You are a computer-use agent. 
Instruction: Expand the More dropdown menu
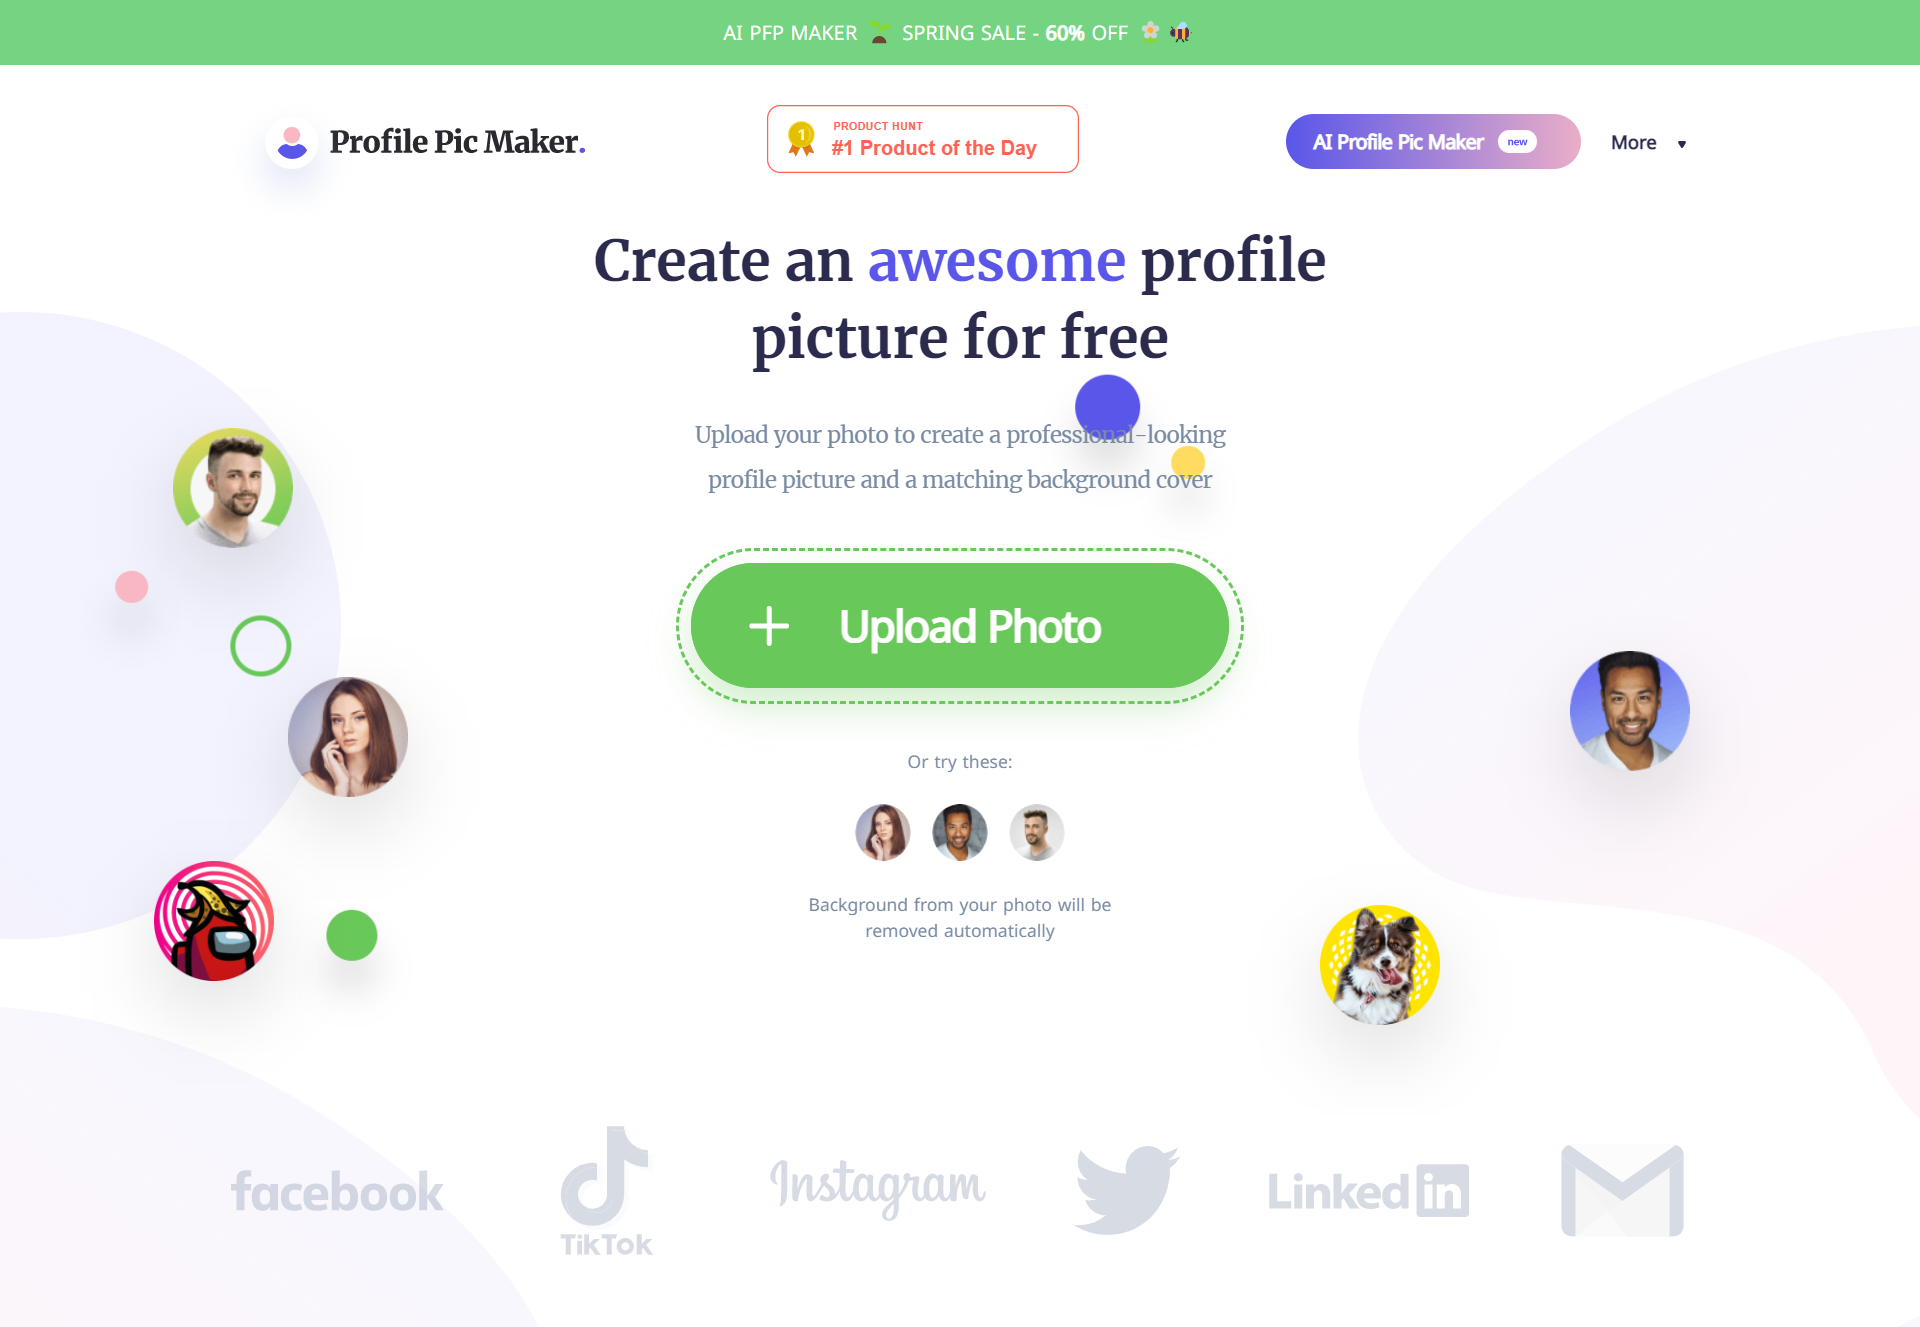(x=1647, y=141)
